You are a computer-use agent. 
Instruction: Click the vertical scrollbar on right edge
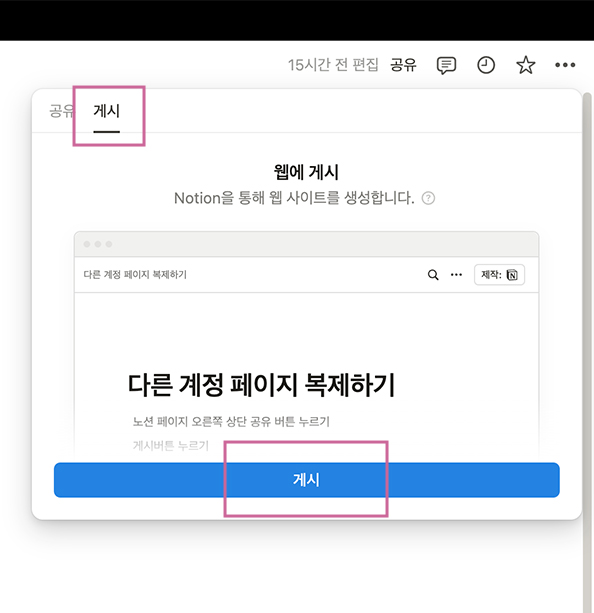coord(587,352)
